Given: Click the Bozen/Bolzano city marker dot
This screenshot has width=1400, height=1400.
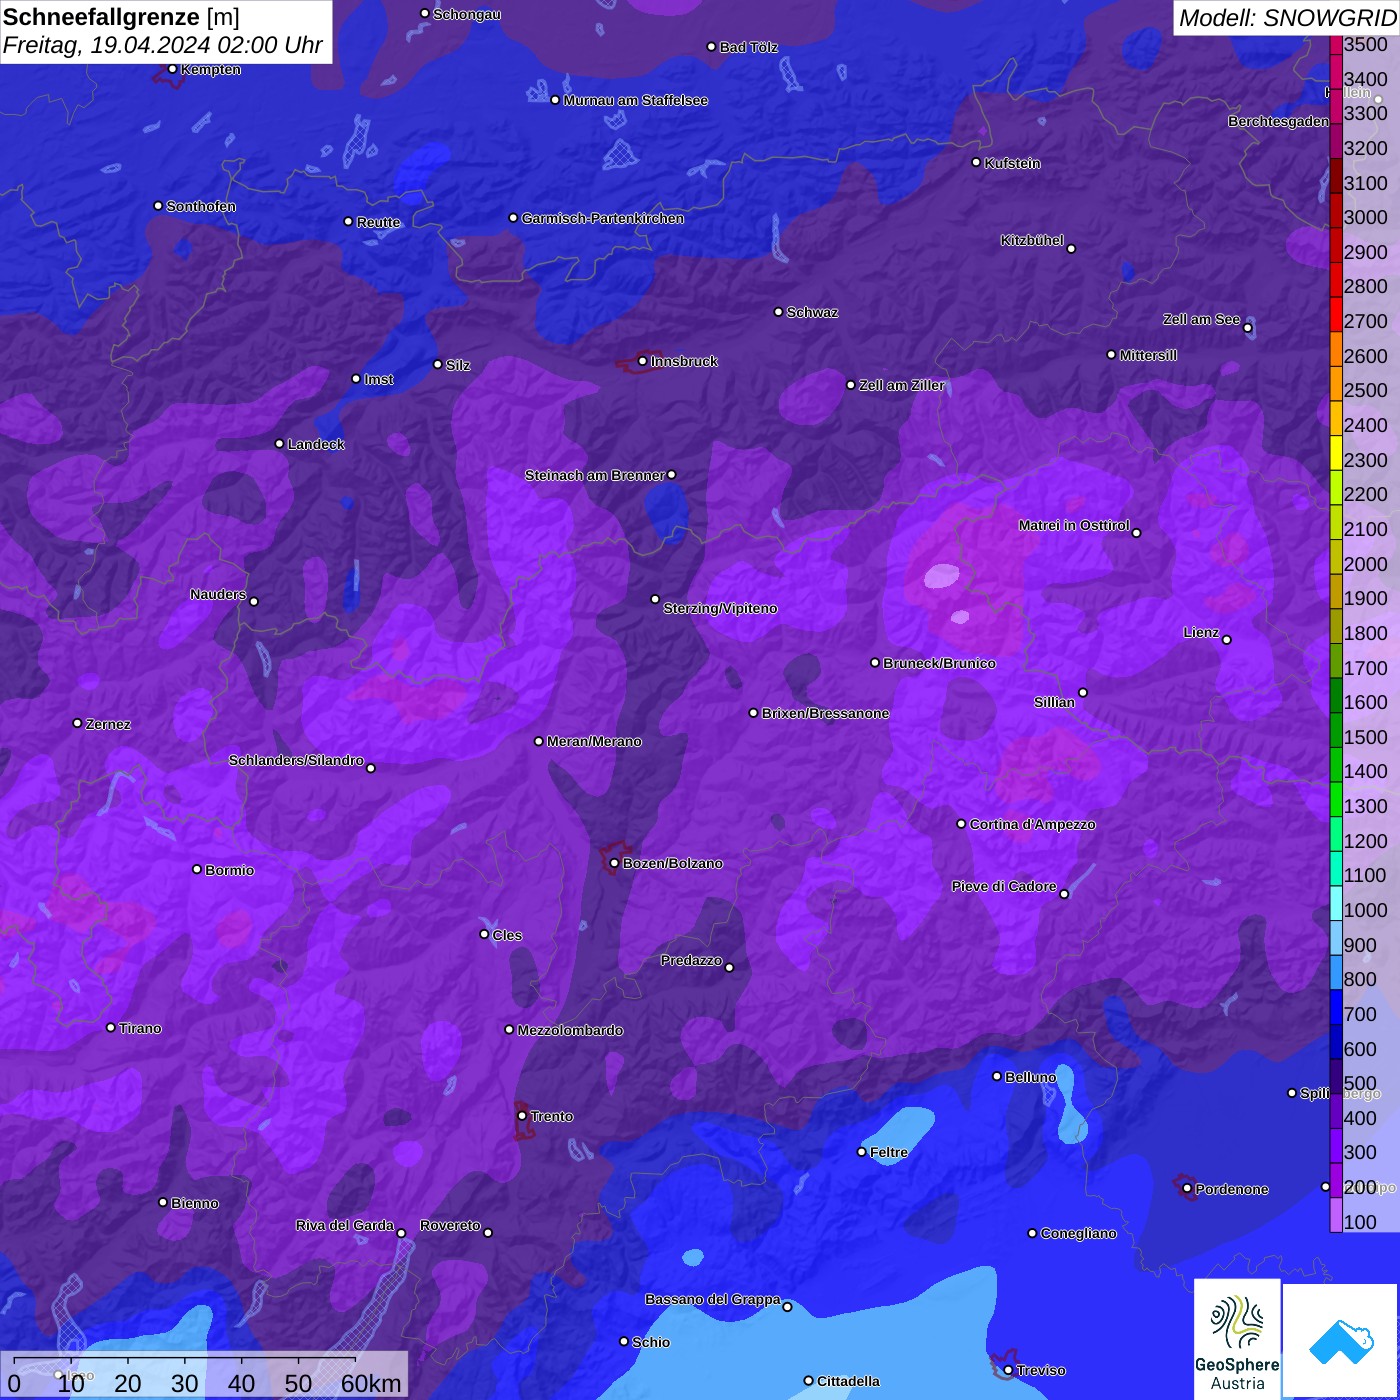Looking at the screenshot, I should [x=615, y=863].
